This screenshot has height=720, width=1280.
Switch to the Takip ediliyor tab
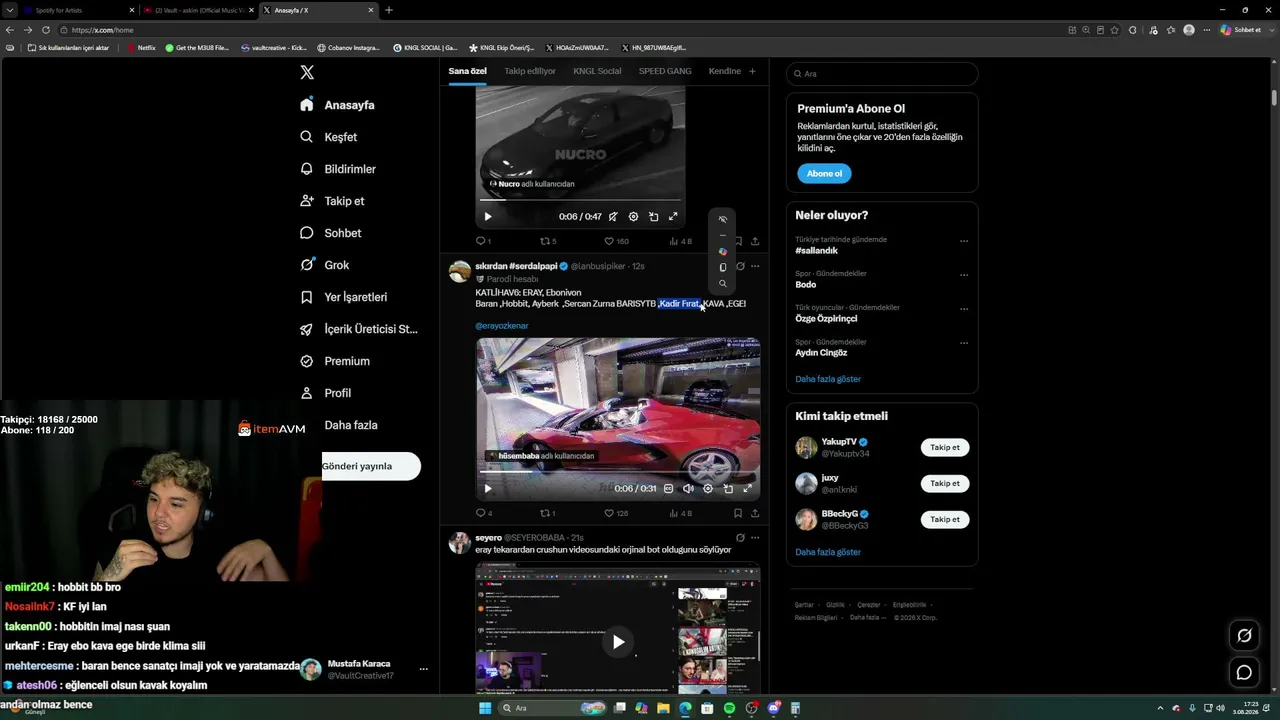(x=530, y=71)
